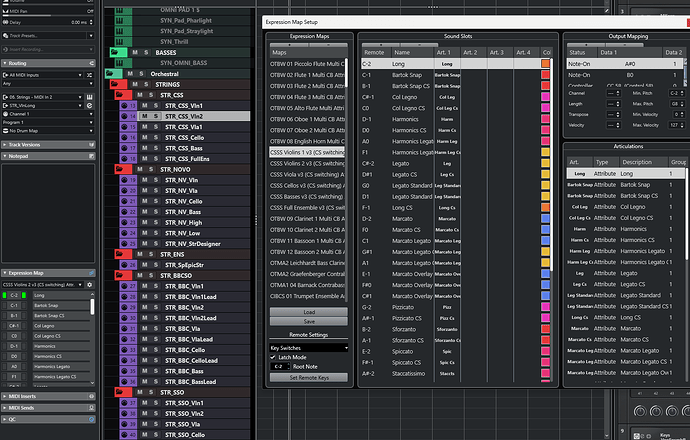Open the All MIDI Inputs dropdown
Image resolution: width=690 pixels, height=440 pixels.
[42, 75]
